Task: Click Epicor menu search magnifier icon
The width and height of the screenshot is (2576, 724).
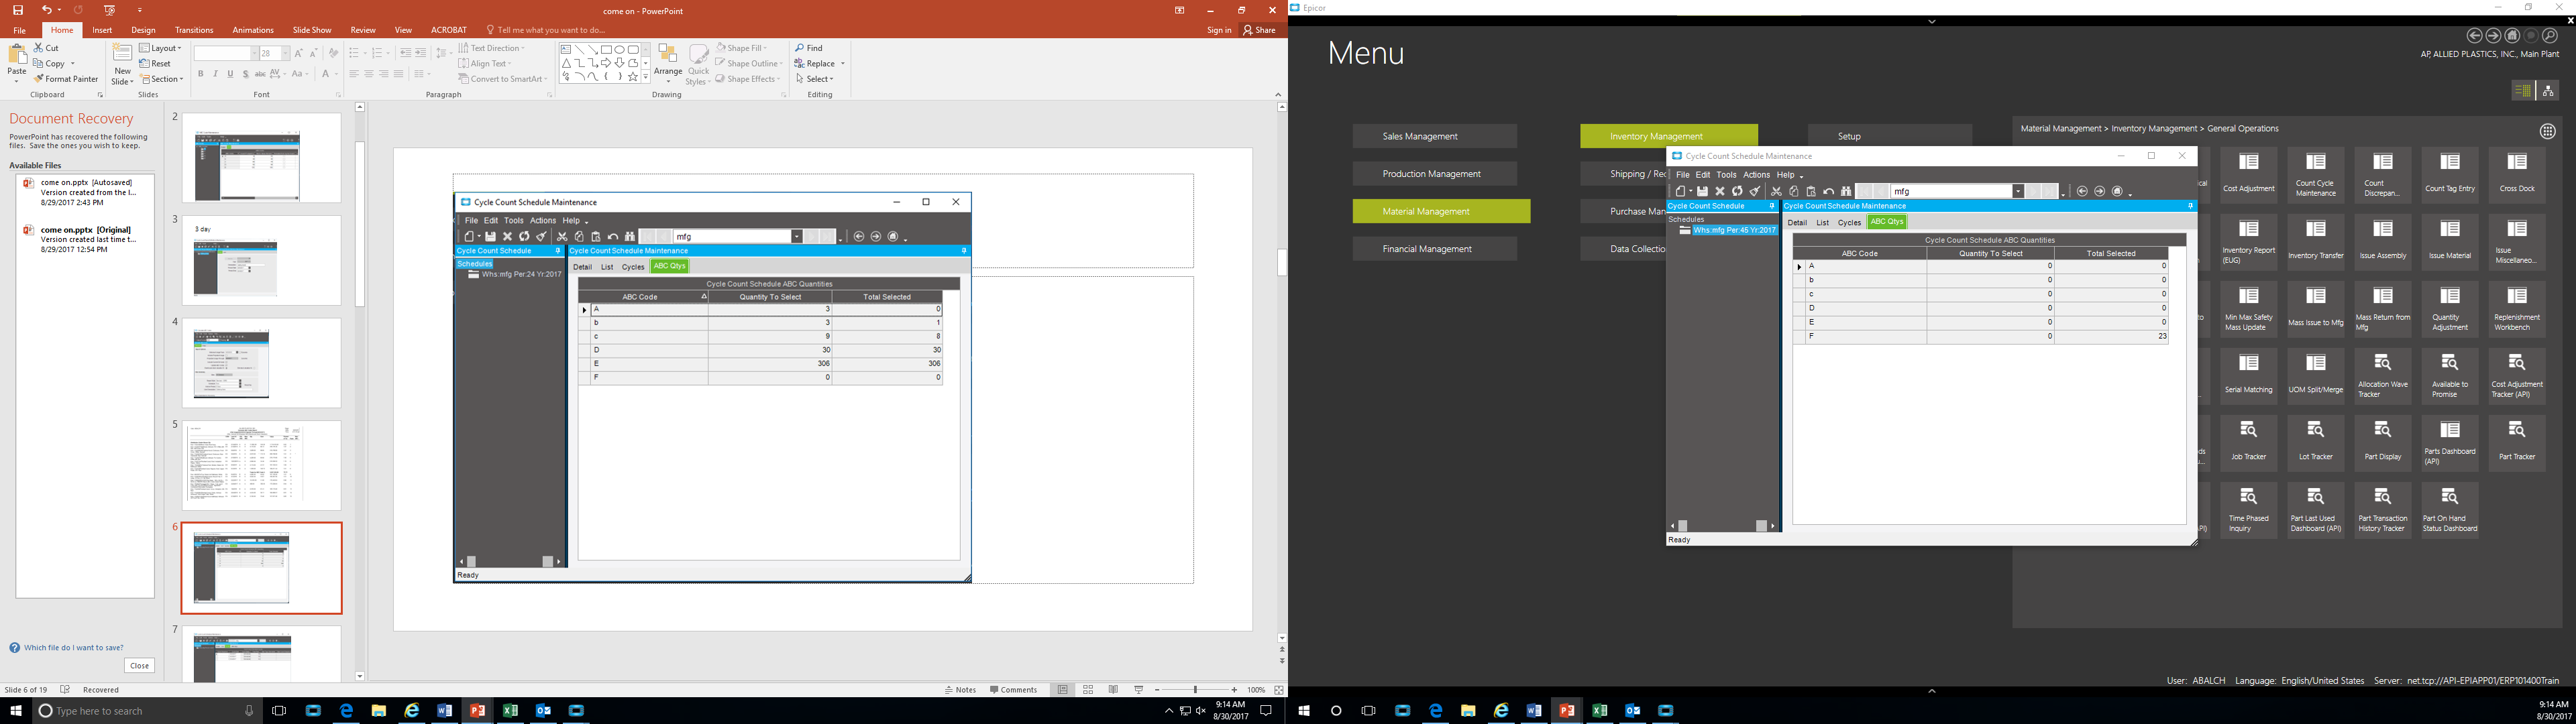Action: [2550, 35]
